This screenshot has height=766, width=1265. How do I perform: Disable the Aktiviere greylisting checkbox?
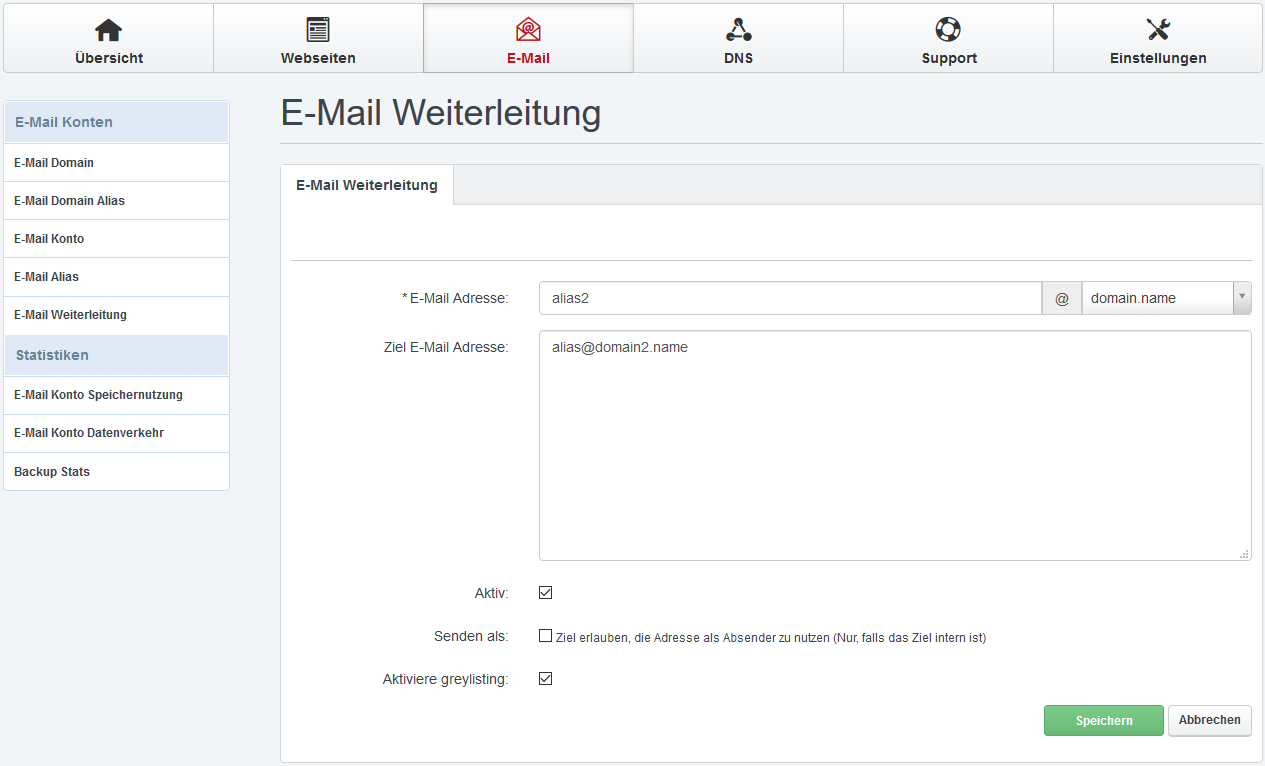(546, 679)
